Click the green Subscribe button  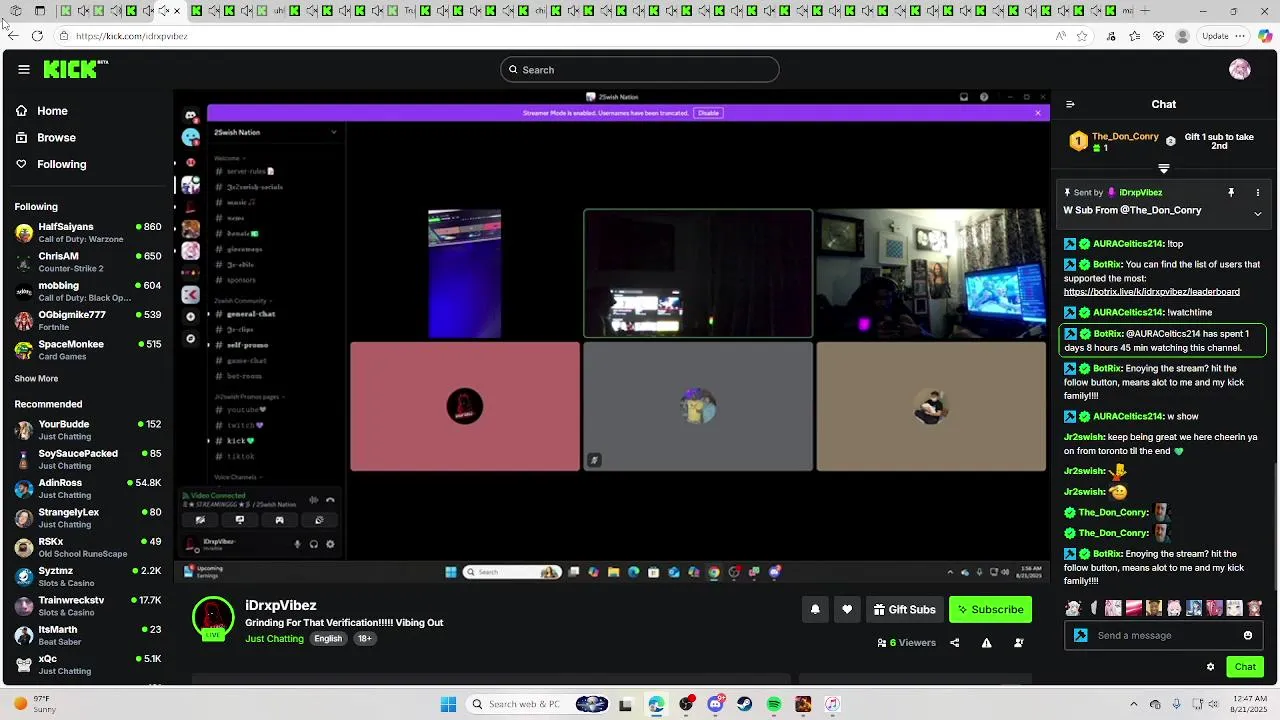click(990, 609)
